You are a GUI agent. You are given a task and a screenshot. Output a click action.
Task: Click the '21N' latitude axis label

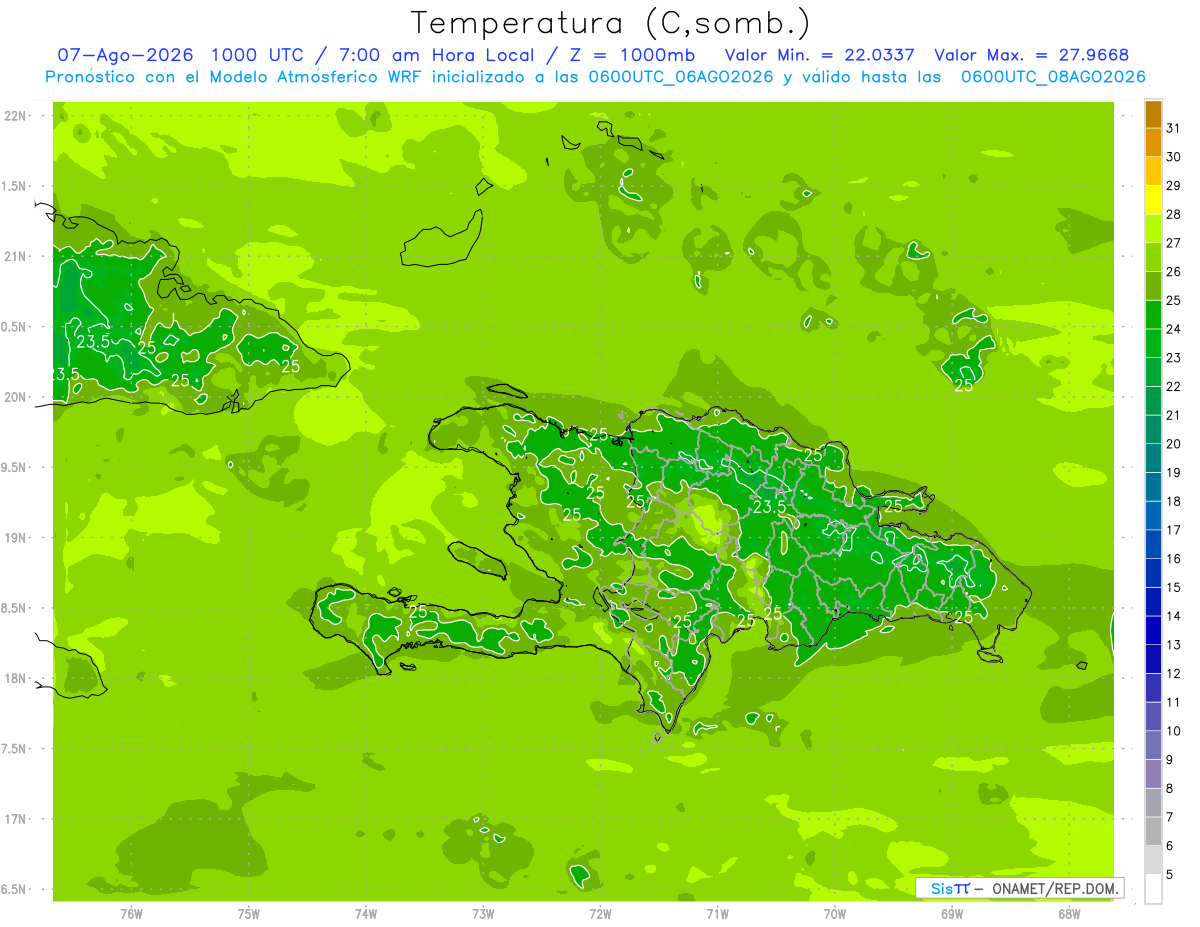pos(14,256)
